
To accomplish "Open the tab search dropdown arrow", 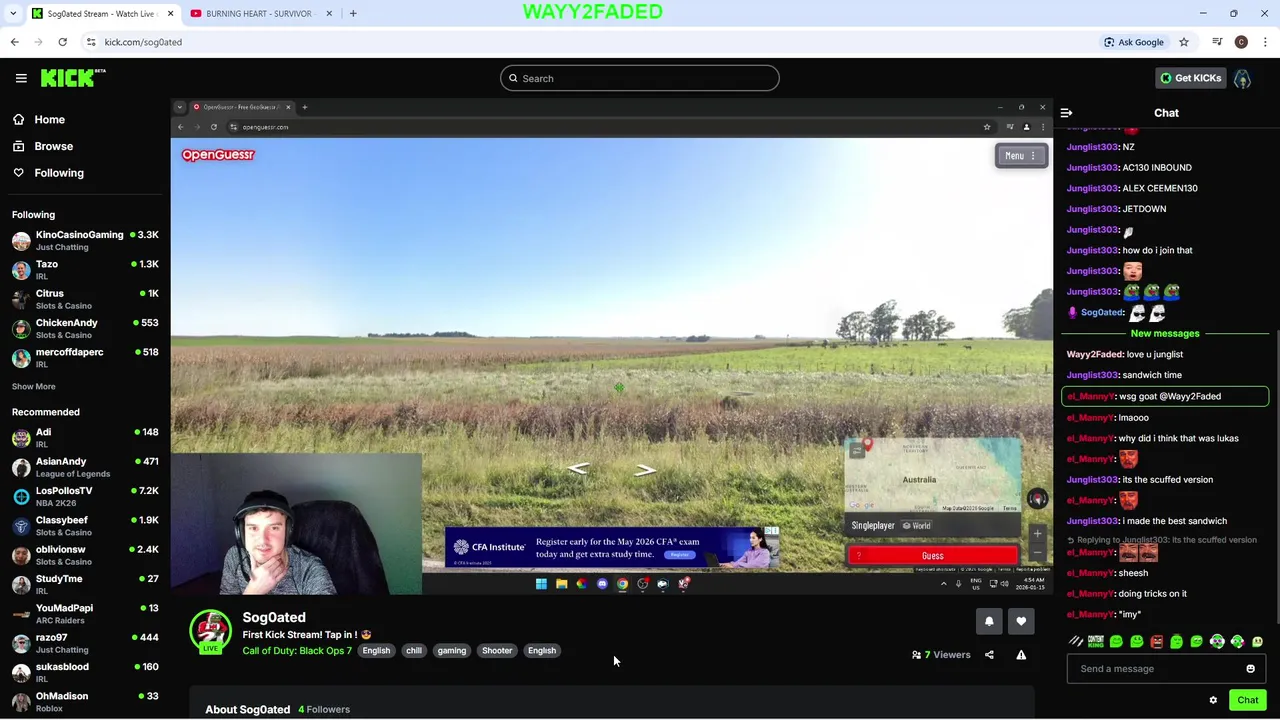I will point(13,13).
